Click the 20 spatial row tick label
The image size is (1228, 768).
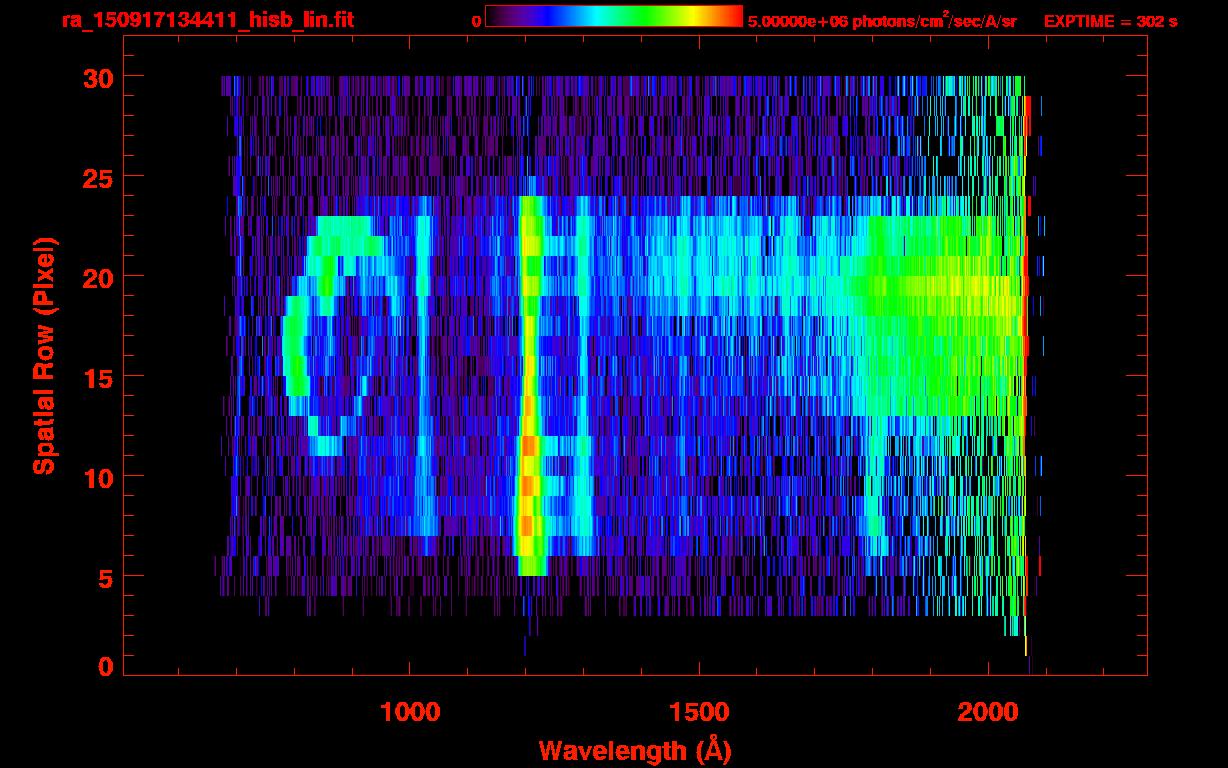click(96, 276)
